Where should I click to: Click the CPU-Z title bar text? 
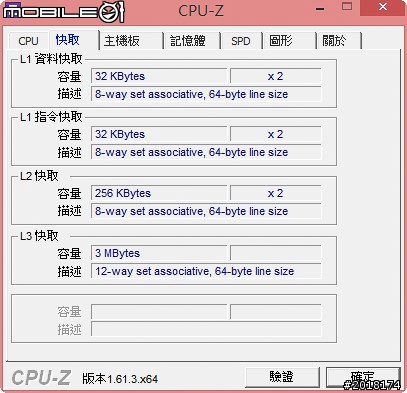point(201,10)
